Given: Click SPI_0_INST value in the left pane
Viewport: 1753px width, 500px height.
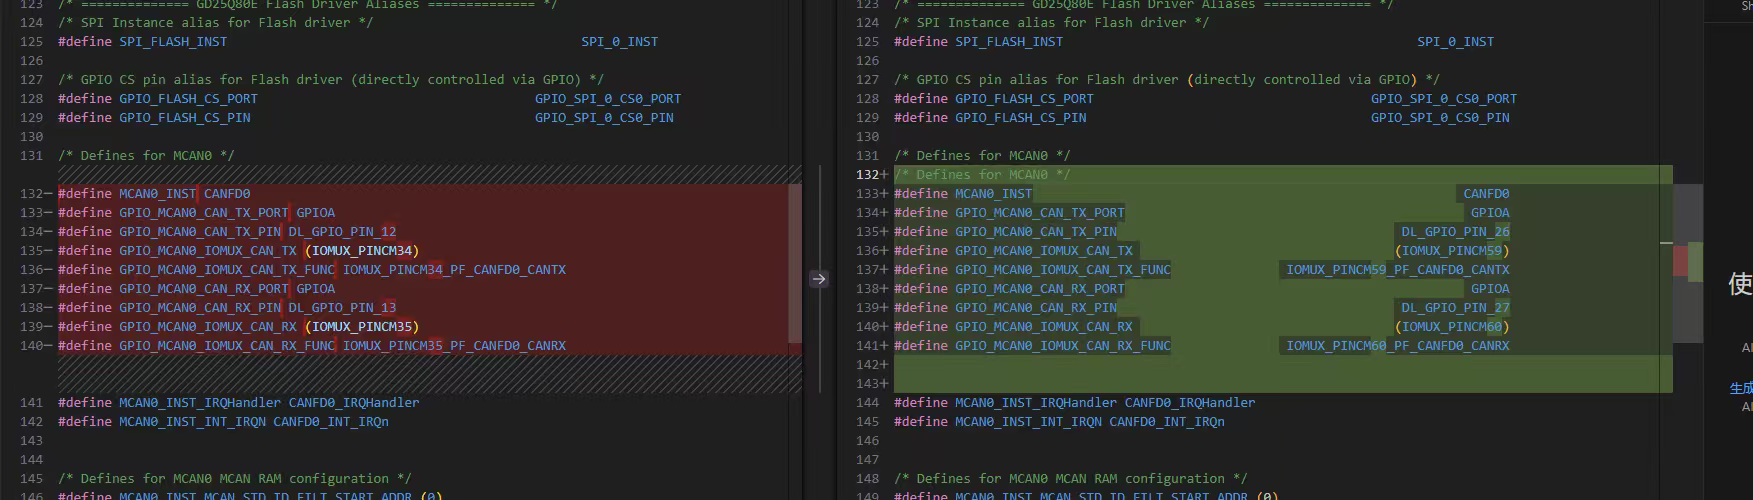Looking at the screenshot, I should (619, 41).
